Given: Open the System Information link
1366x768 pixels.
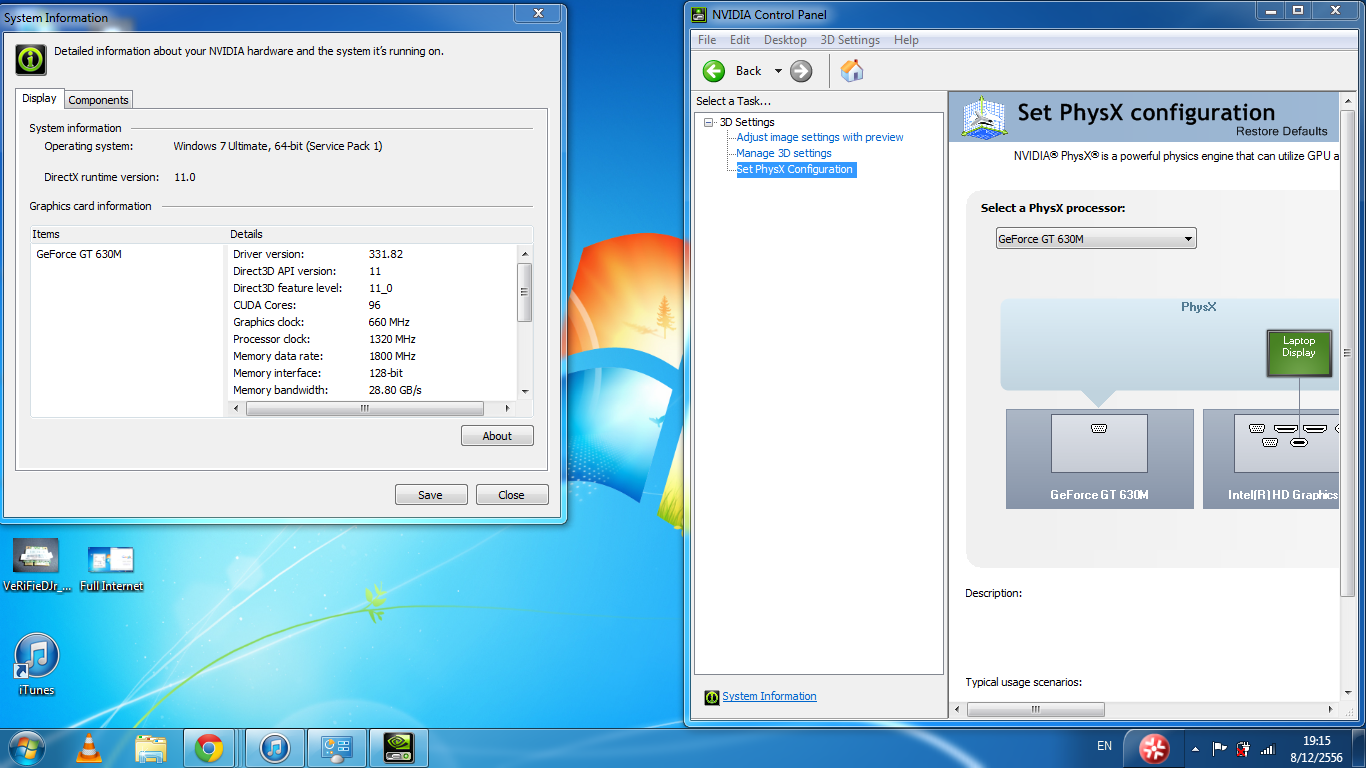Looking at the screenshot, I should pyautogui.click(x=769, y=696).
